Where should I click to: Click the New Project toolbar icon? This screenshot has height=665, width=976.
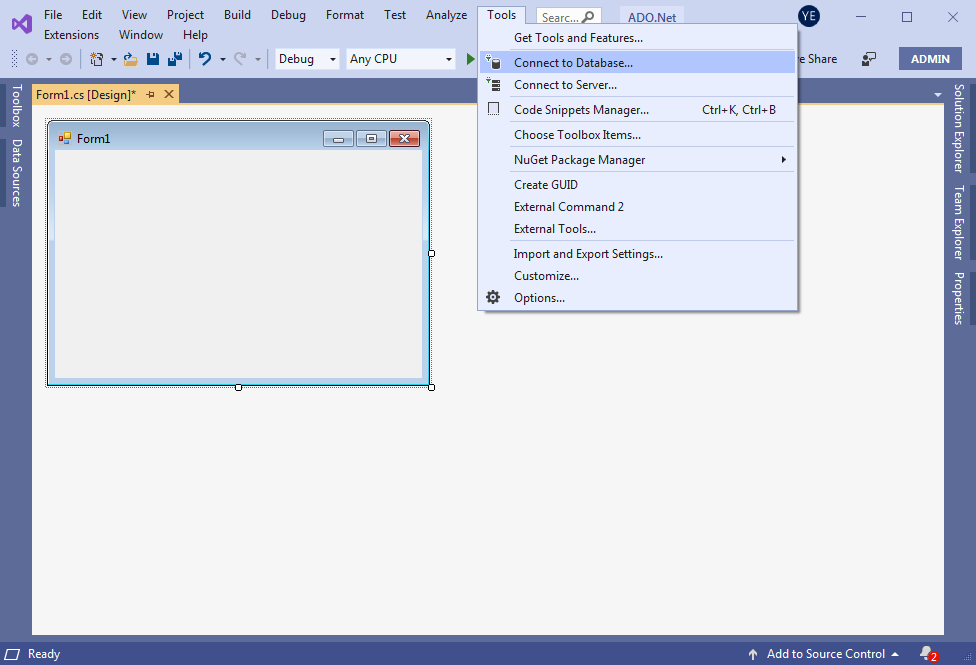coord(97,59)
